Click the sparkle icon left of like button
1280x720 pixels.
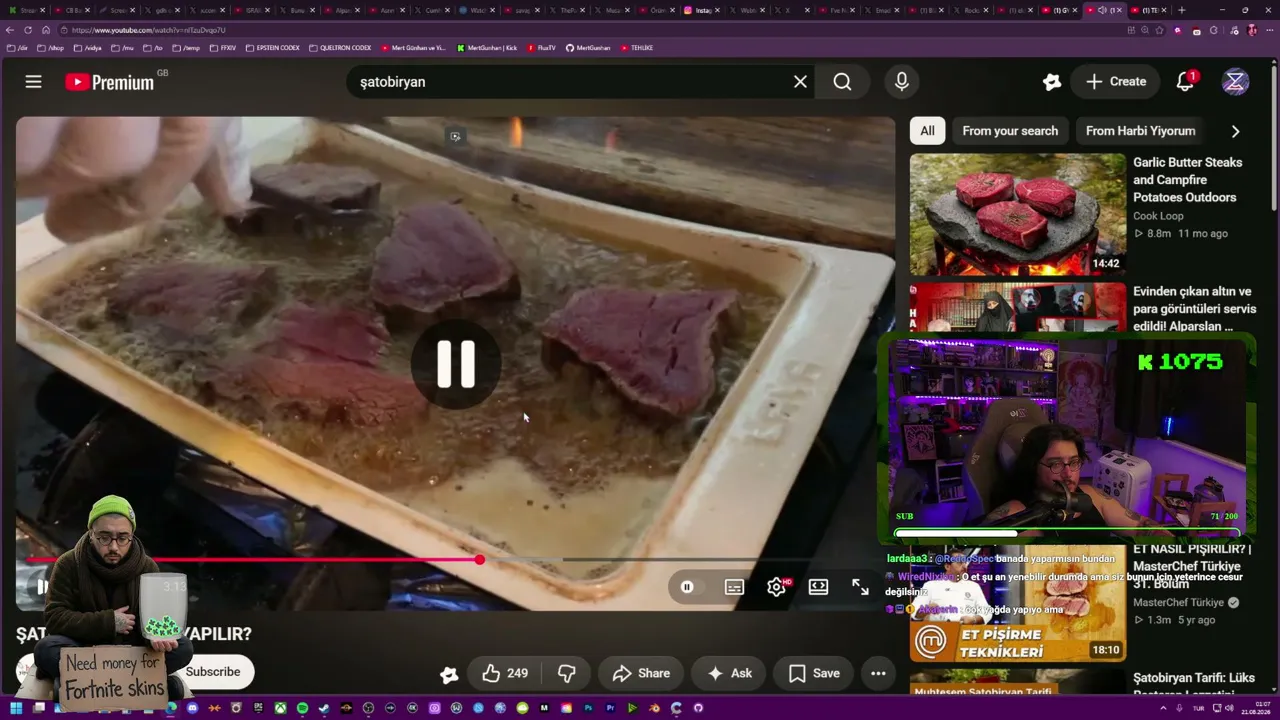[x=449, y=674]
